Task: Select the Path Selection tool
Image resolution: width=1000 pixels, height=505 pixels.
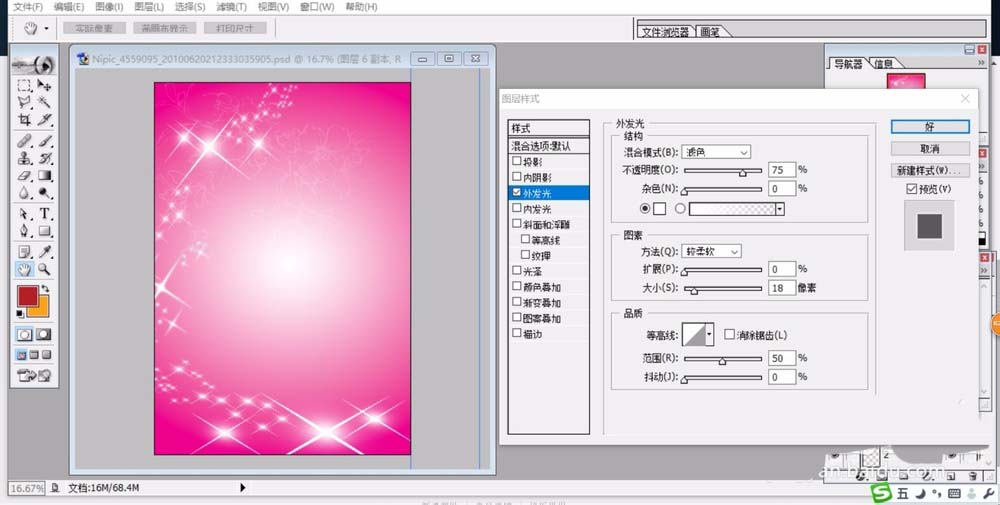Action: click(24, 214)
